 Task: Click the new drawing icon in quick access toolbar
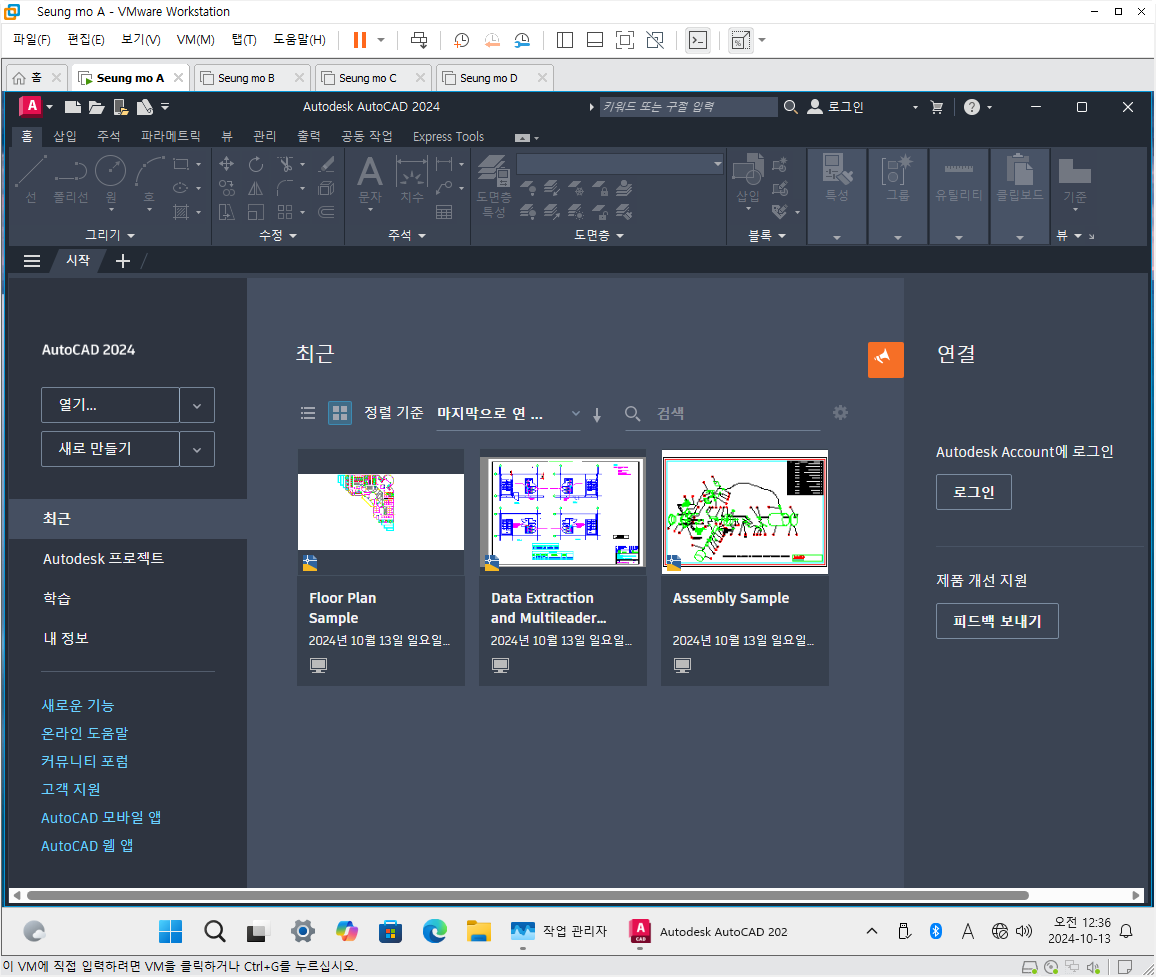pyautogui.click(x=72, y=107)
